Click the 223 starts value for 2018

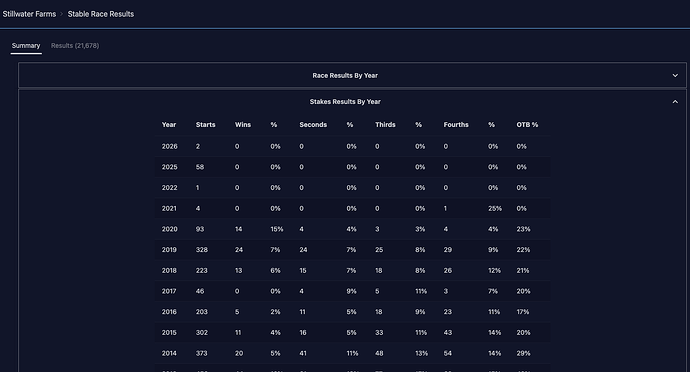pos(202,271)
